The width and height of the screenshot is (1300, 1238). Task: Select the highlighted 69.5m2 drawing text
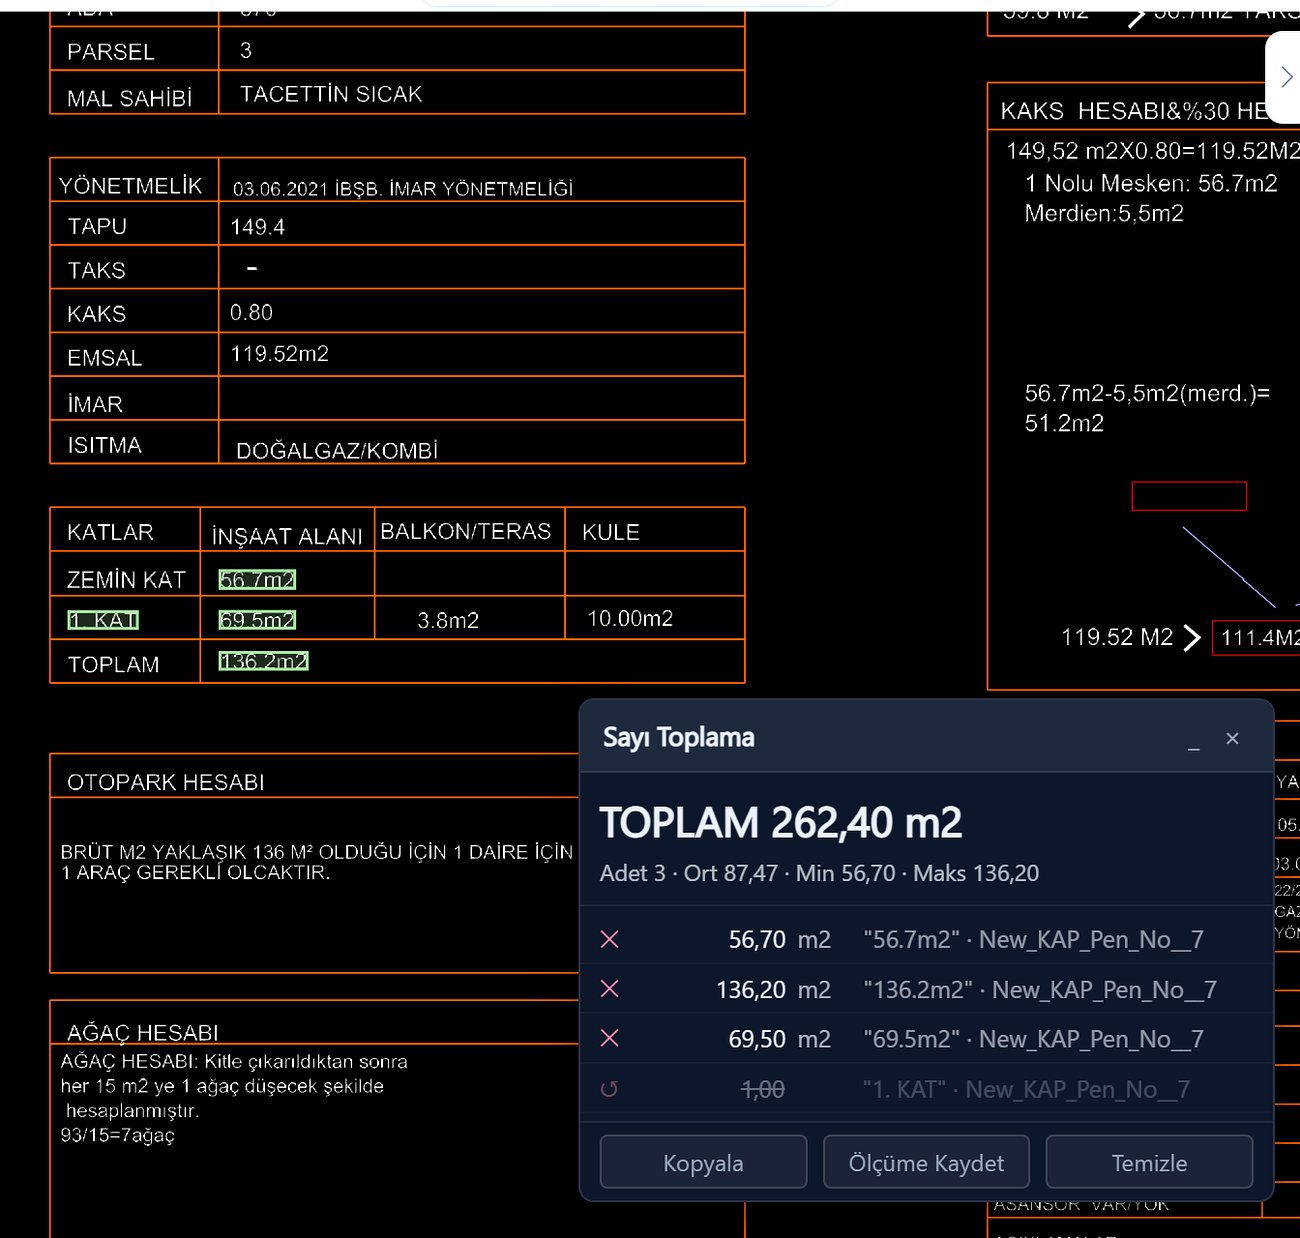[x=257, y=620]
